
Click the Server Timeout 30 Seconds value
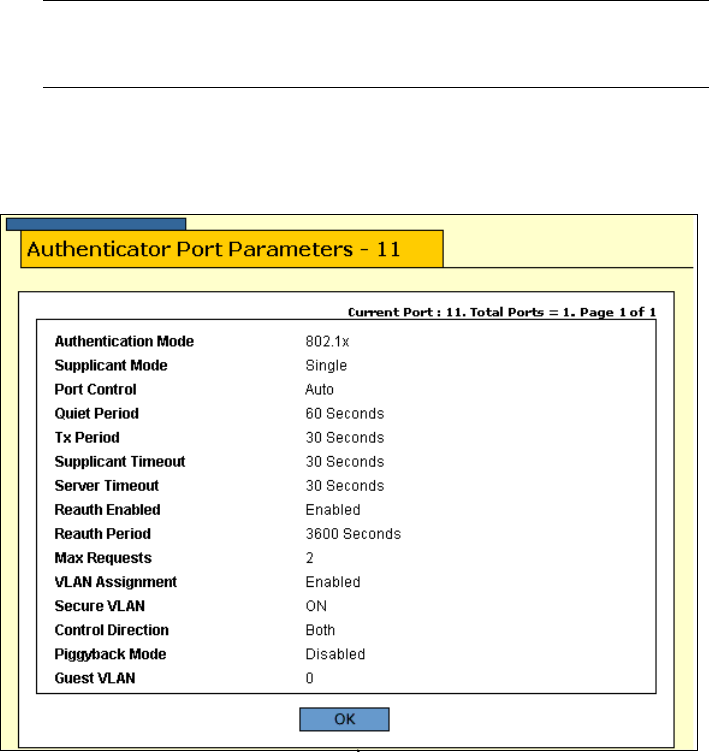point(345,485)
